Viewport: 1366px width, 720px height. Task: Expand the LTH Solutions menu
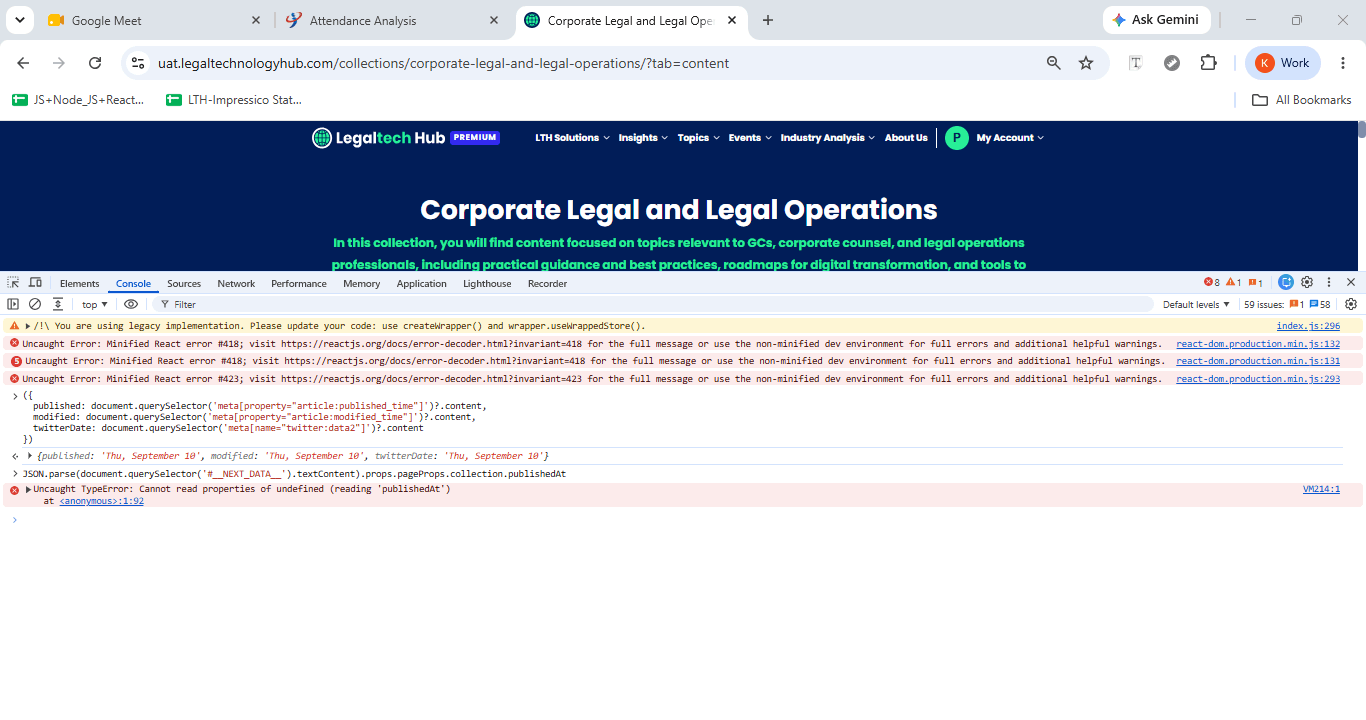[572, 138]
